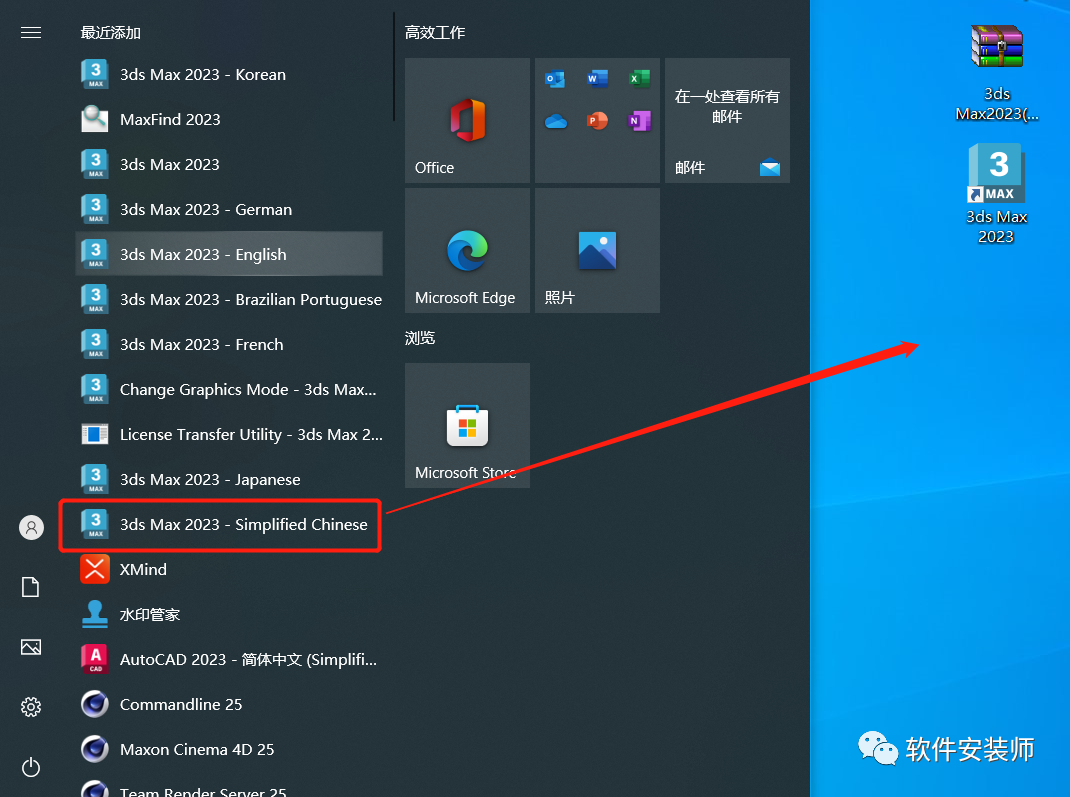Open the plain '3ds Max 2023' entry
Image resolution: width=1070 pixels, height=797 pixels.
(229, 164)
